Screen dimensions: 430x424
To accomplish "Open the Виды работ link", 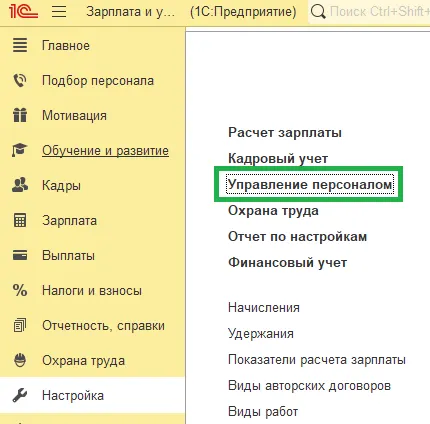I will click(263, 411).
